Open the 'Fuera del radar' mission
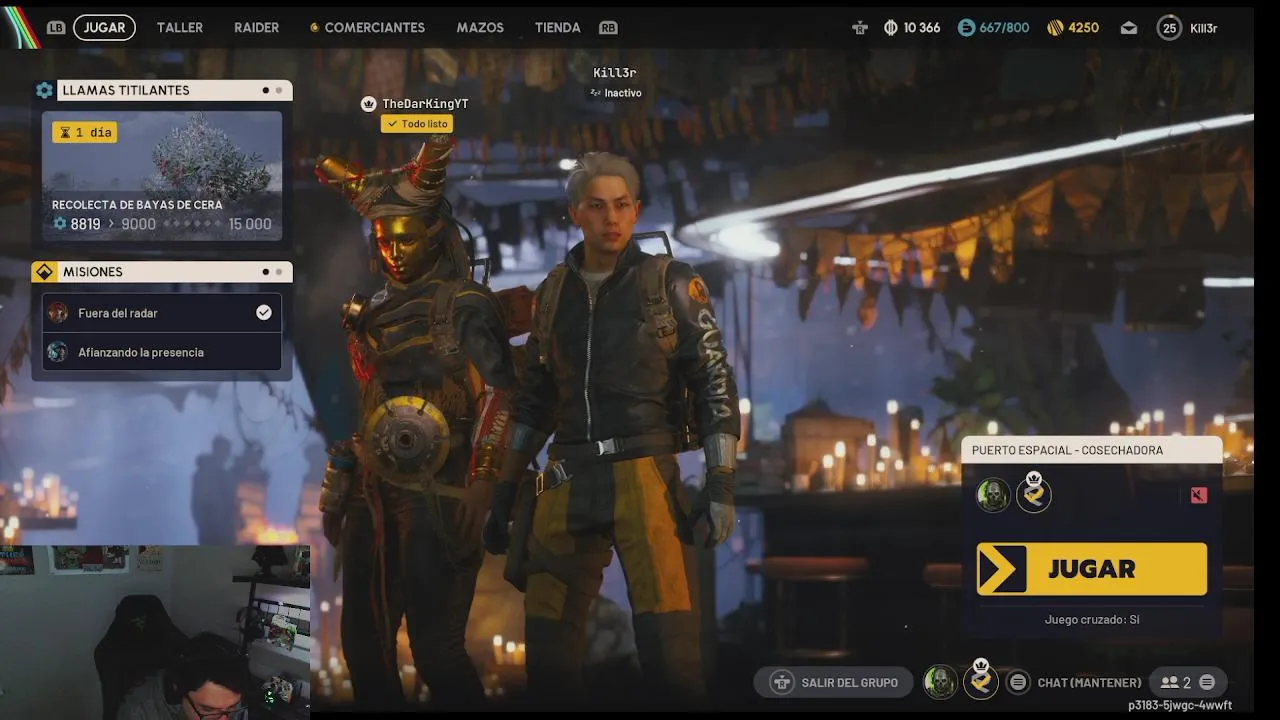1280x720 pixels. coord(162,313)
